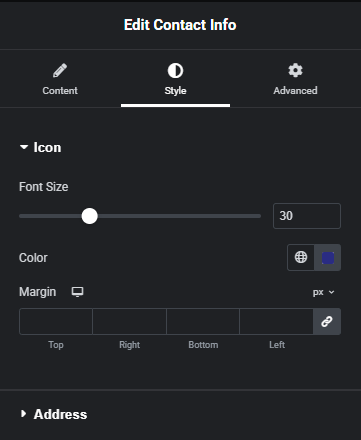Viewport: 361px width, 440px height.
Task: Open the px unit dropdown
Action: (x=323, y=292)
